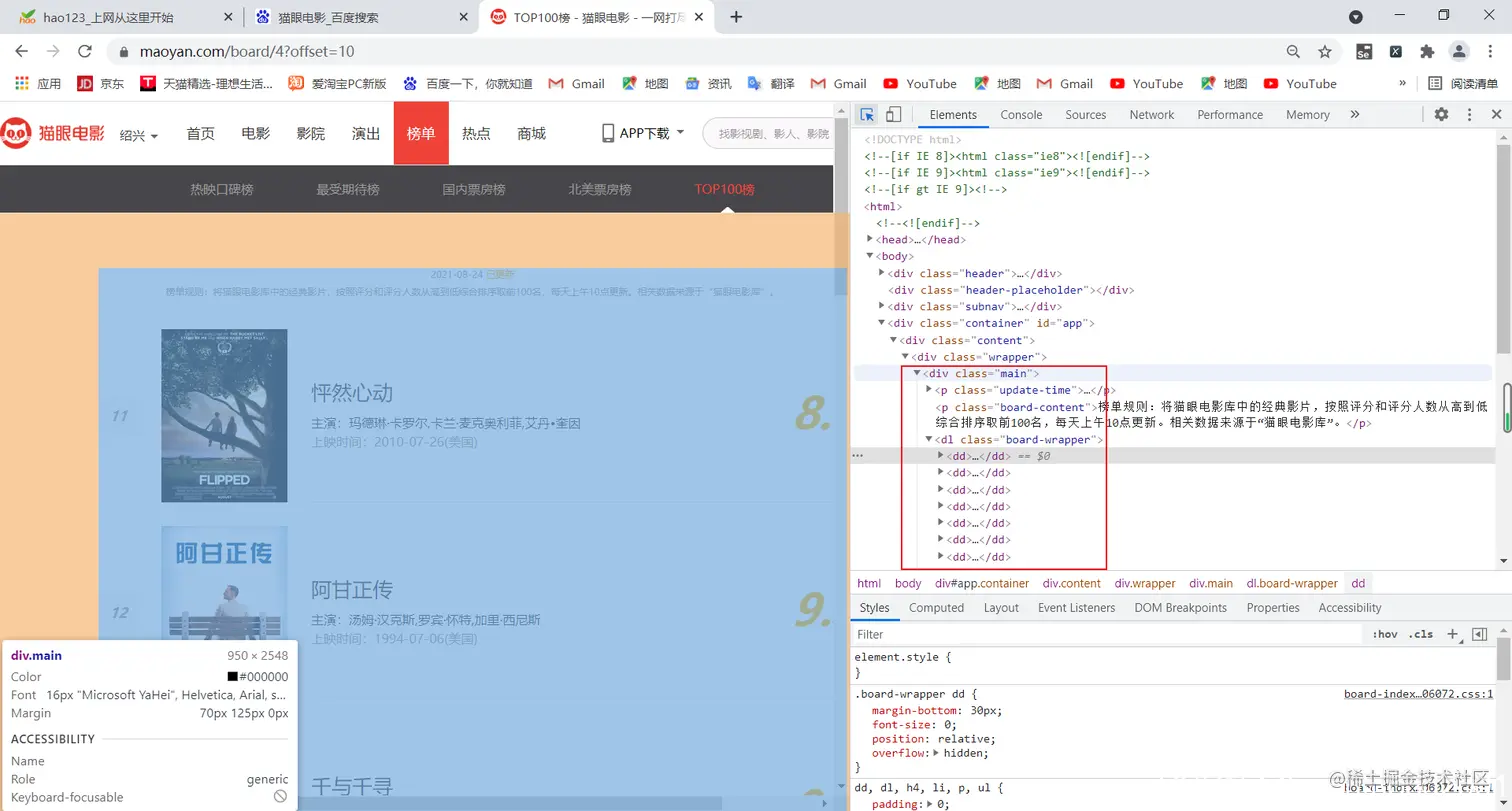Image resolution: width=1512 pixels, height=811 pixels.
Task: Expand the div class header node
Action: pos(881,273)
